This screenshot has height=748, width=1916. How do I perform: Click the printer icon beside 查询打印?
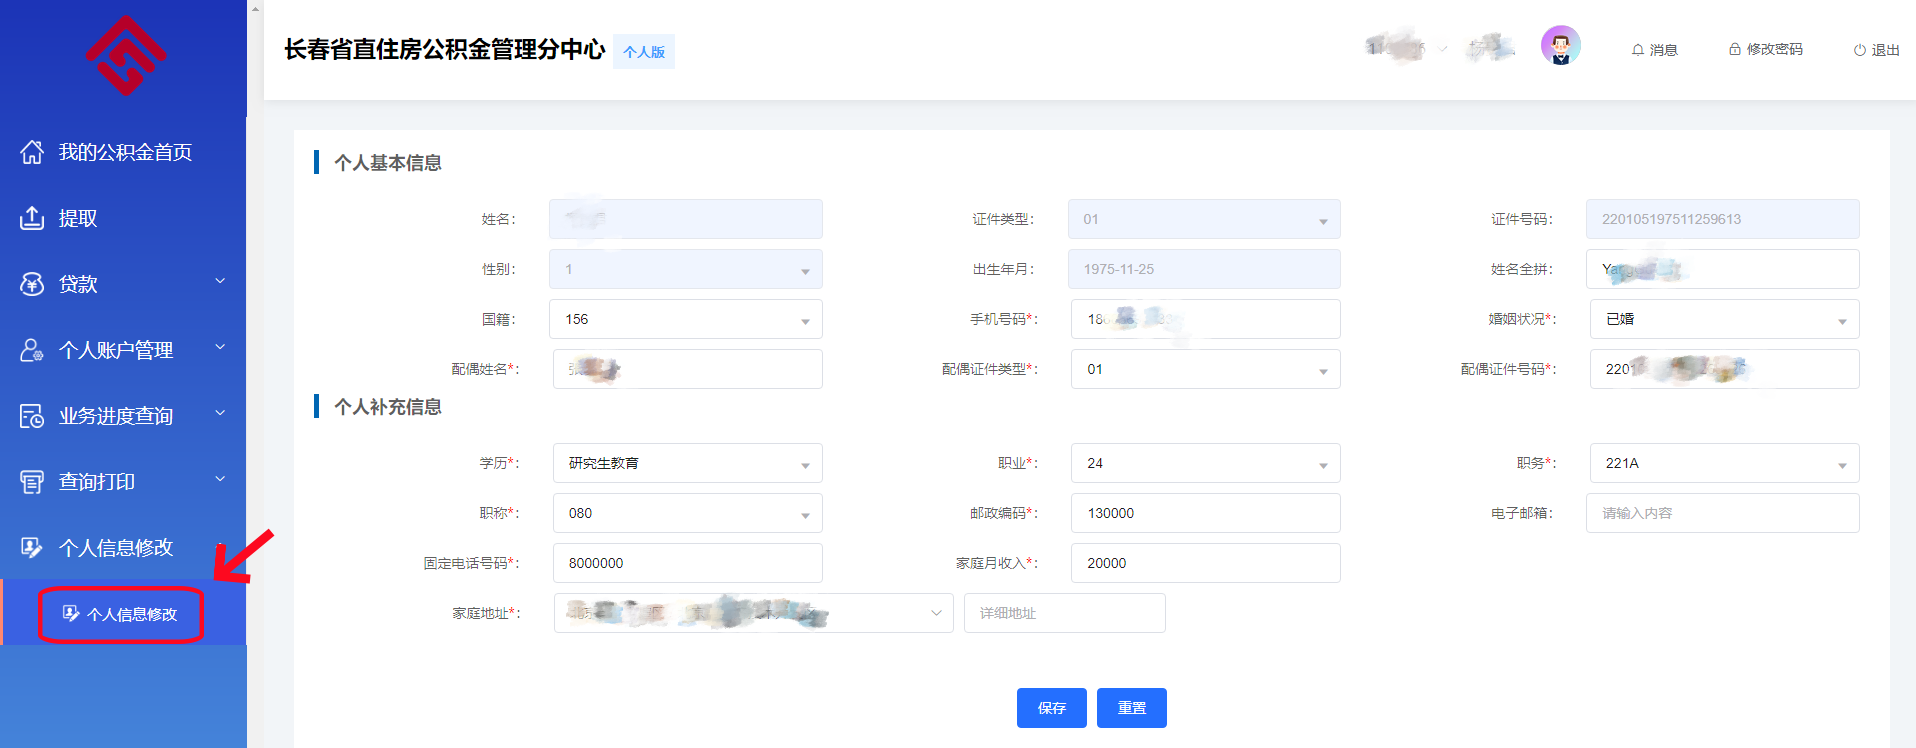pyautogui.click(x=32, y=482)
